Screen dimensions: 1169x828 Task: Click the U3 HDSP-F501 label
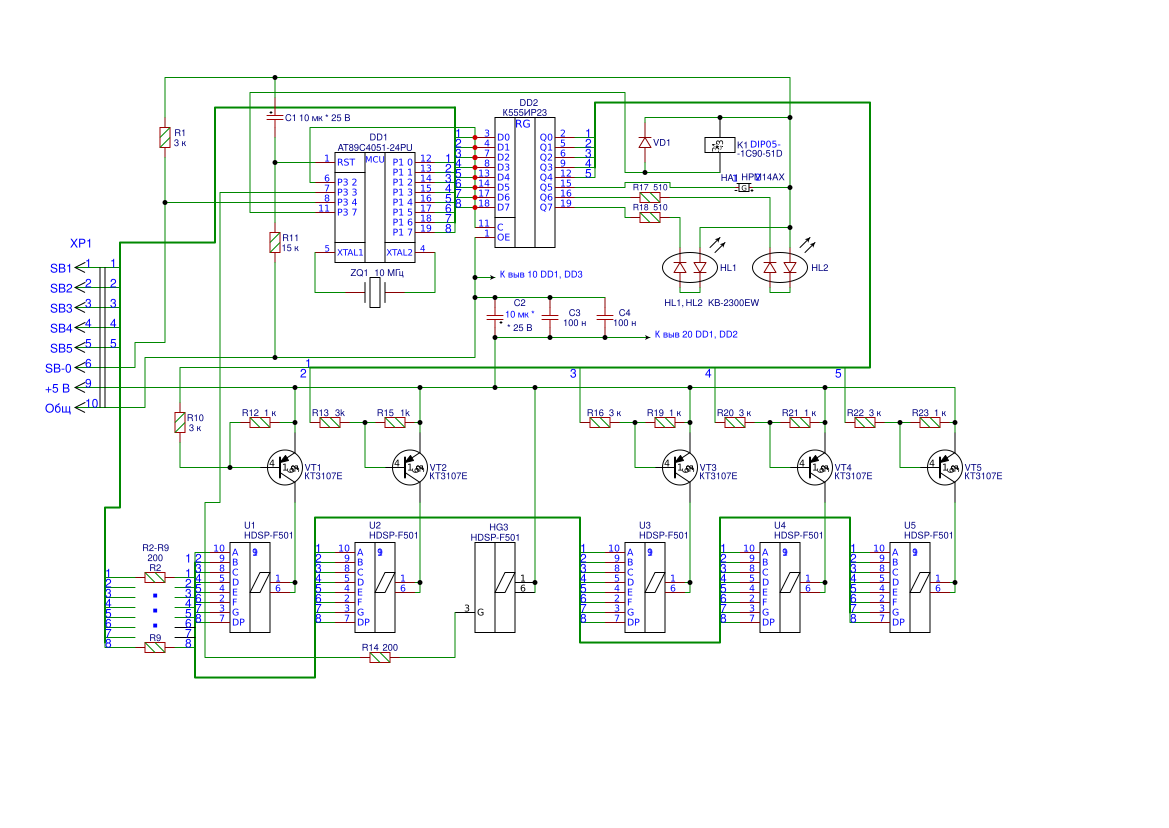click(x=664, y=531)
